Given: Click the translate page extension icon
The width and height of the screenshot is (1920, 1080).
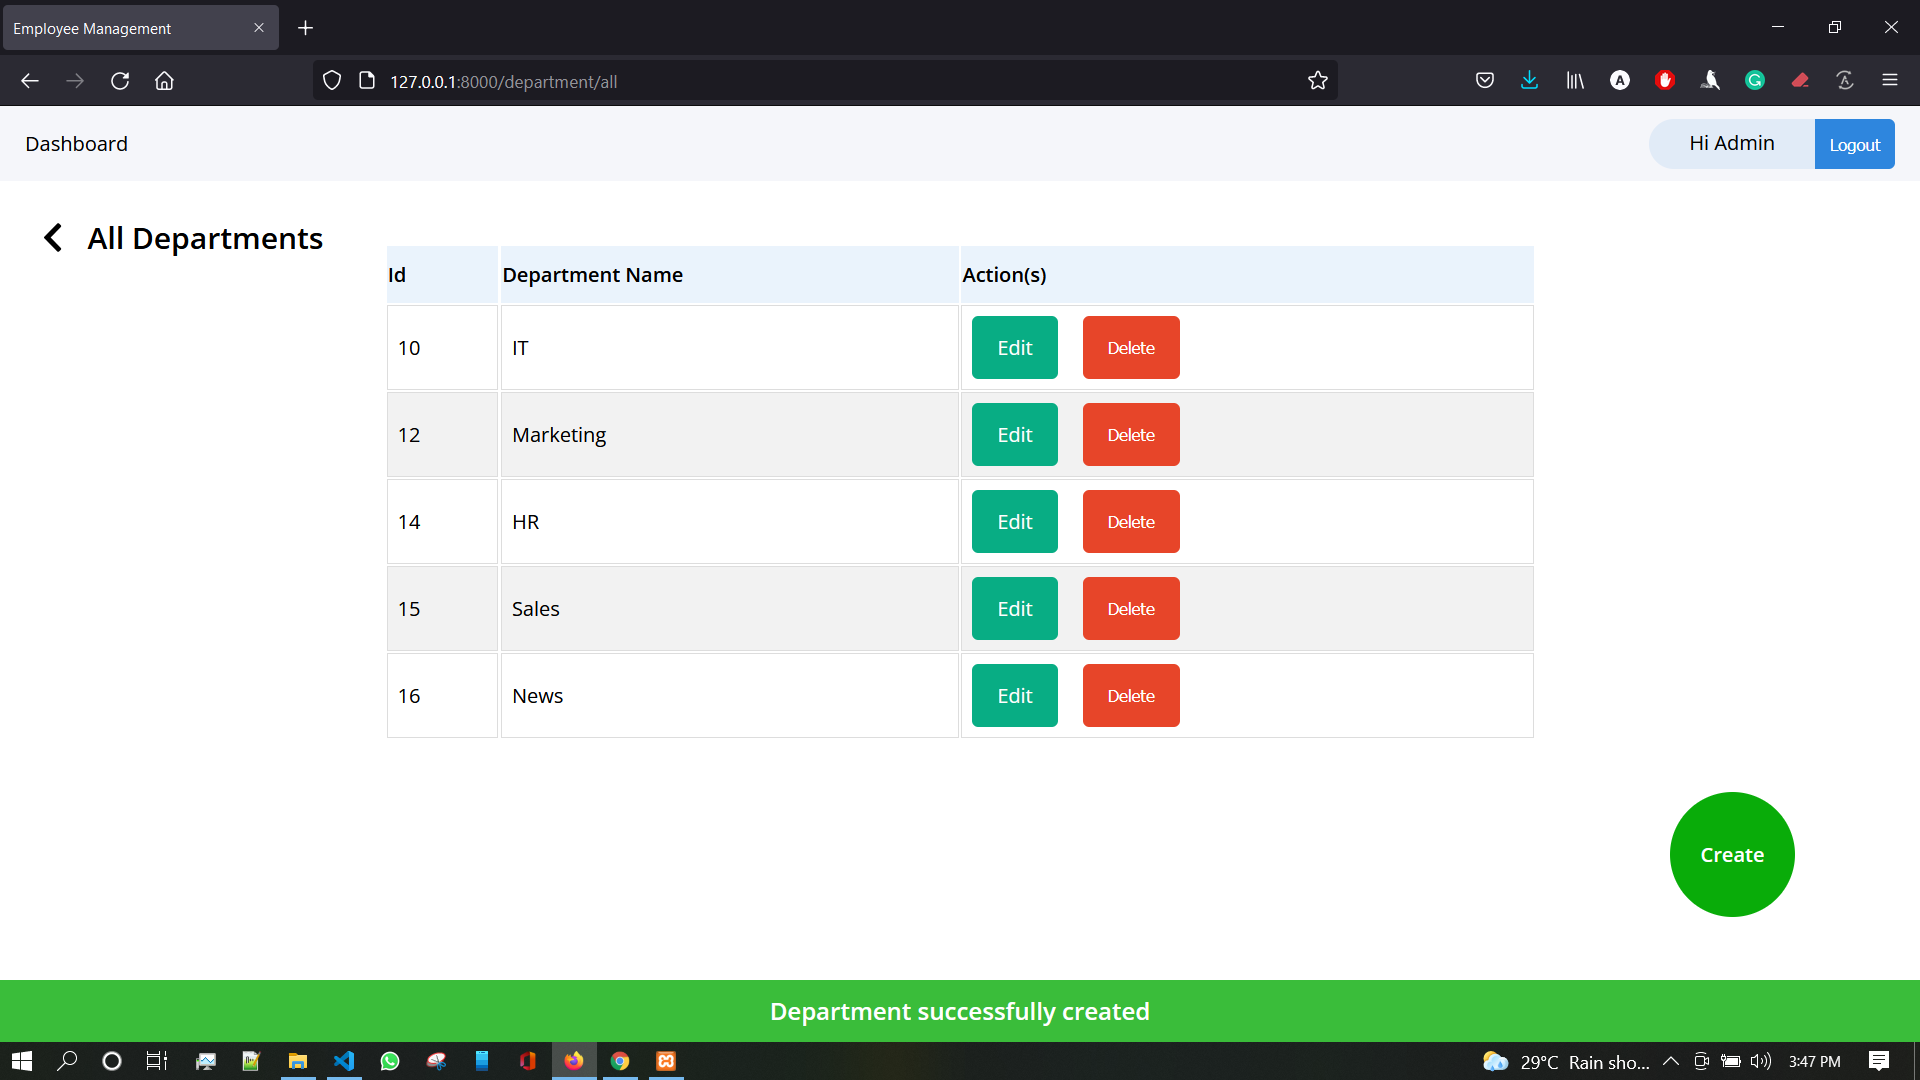Looking at the screenshot, I should 1845,80.
